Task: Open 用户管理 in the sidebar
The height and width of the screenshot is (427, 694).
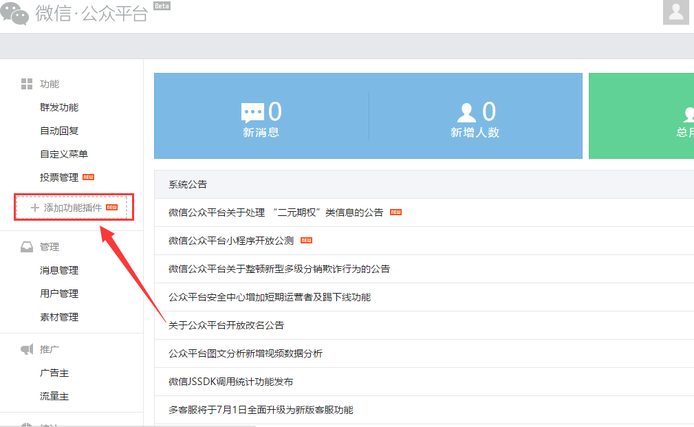Action: 59,294
